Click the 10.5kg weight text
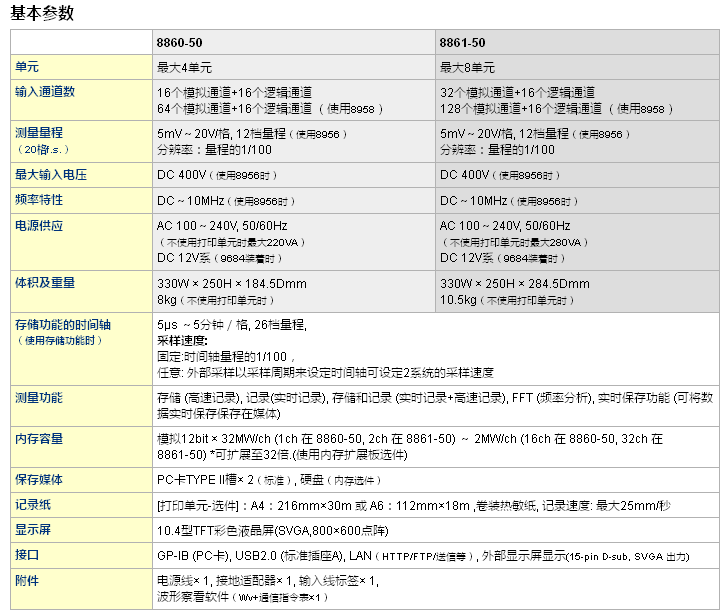This screenshot has width=726, height=616. click(x=458, y=300)
